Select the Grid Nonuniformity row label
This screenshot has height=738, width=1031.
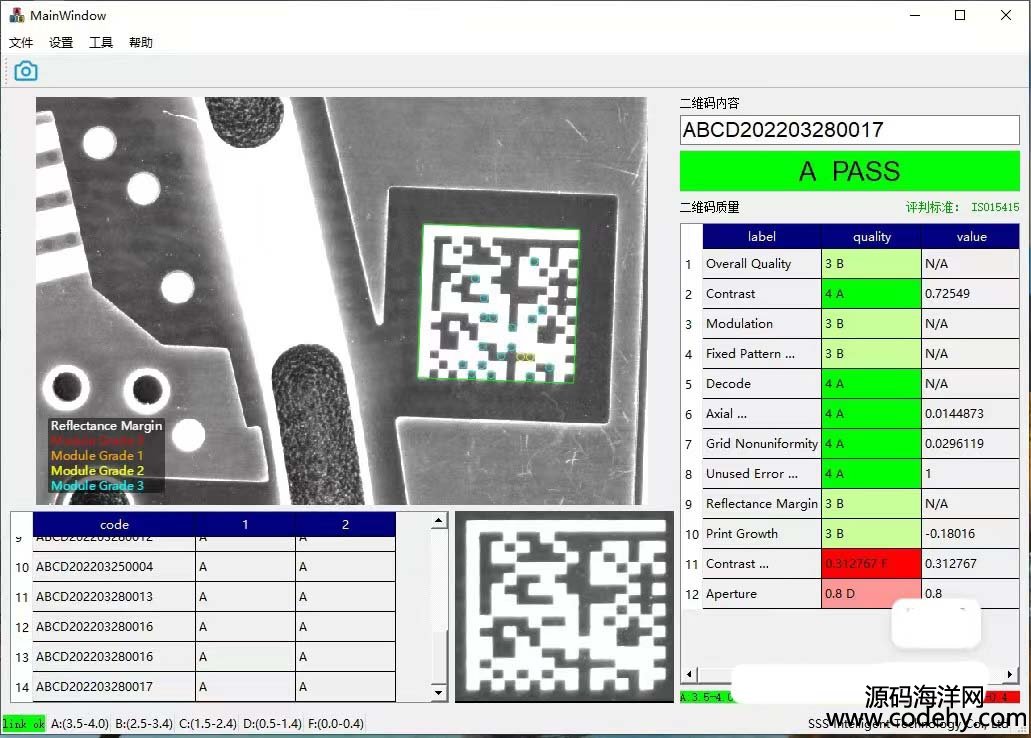[761, 443]
